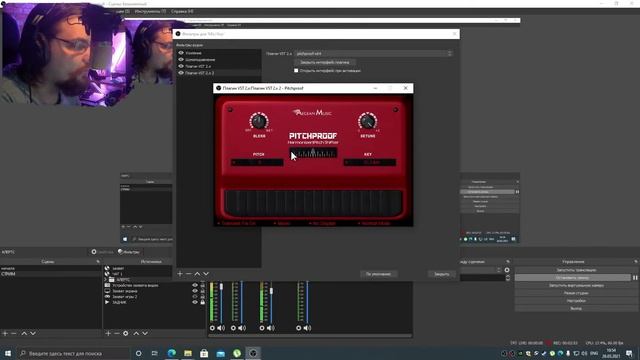Open source properties via gear in sources toolbar
640x360 pixels.
pyautogui.click(x=126, y=333)
